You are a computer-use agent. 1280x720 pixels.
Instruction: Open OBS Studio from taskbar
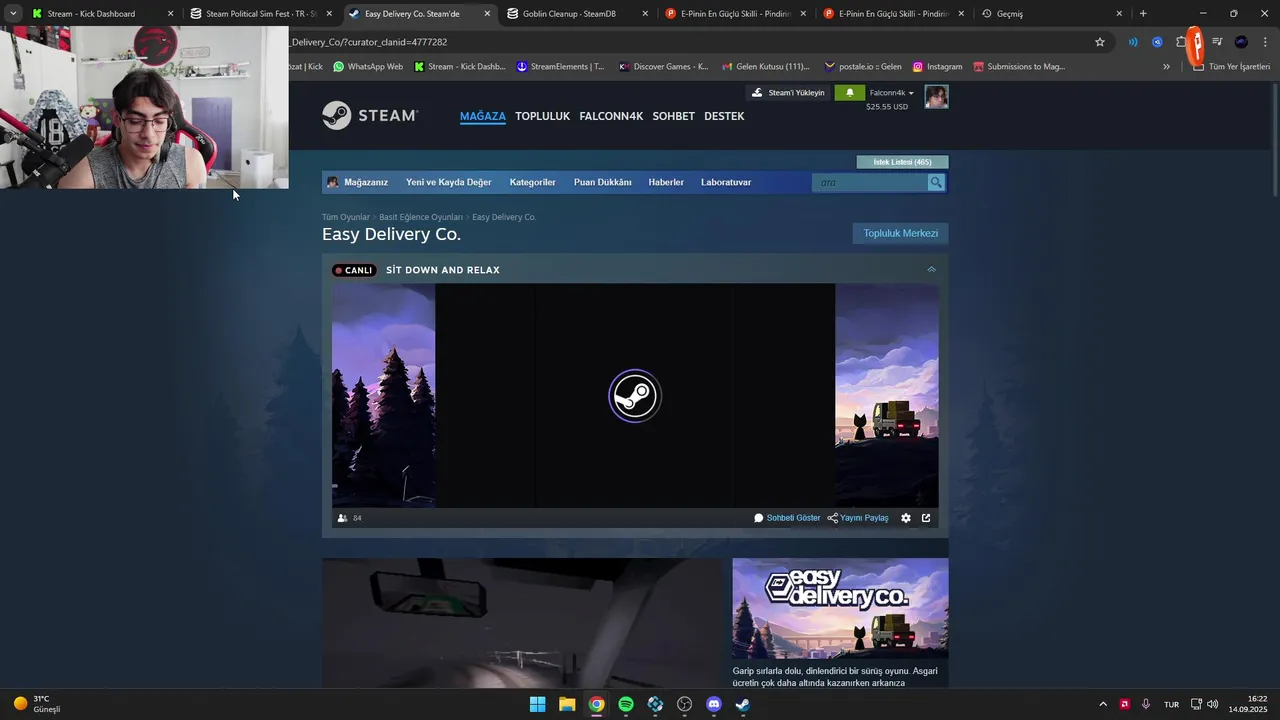(684, 704)
